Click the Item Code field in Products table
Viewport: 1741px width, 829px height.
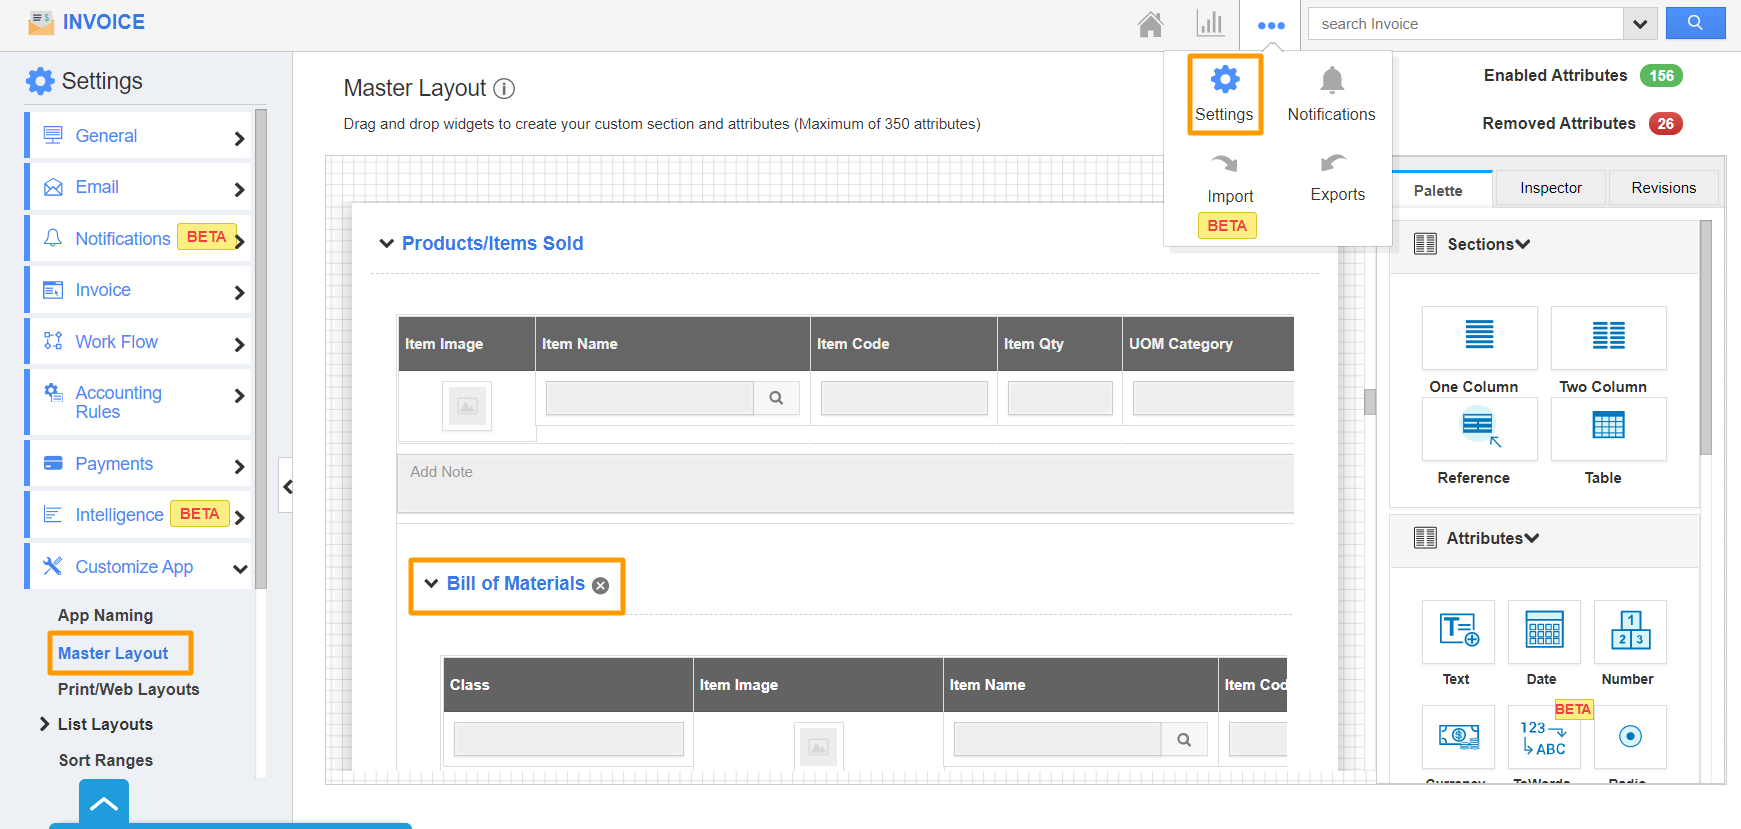pyautogui.click(x=904, y=398)
